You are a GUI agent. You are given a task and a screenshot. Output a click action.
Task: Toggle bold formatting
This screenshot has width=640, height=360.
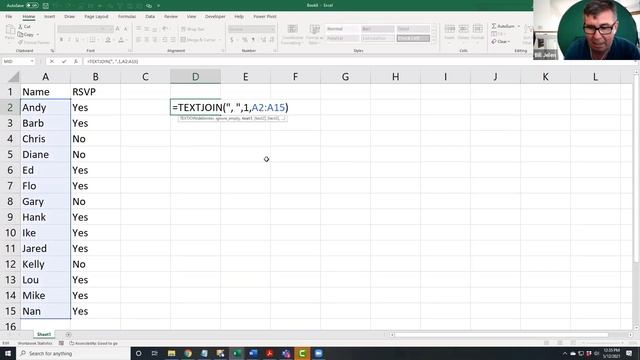61,40
